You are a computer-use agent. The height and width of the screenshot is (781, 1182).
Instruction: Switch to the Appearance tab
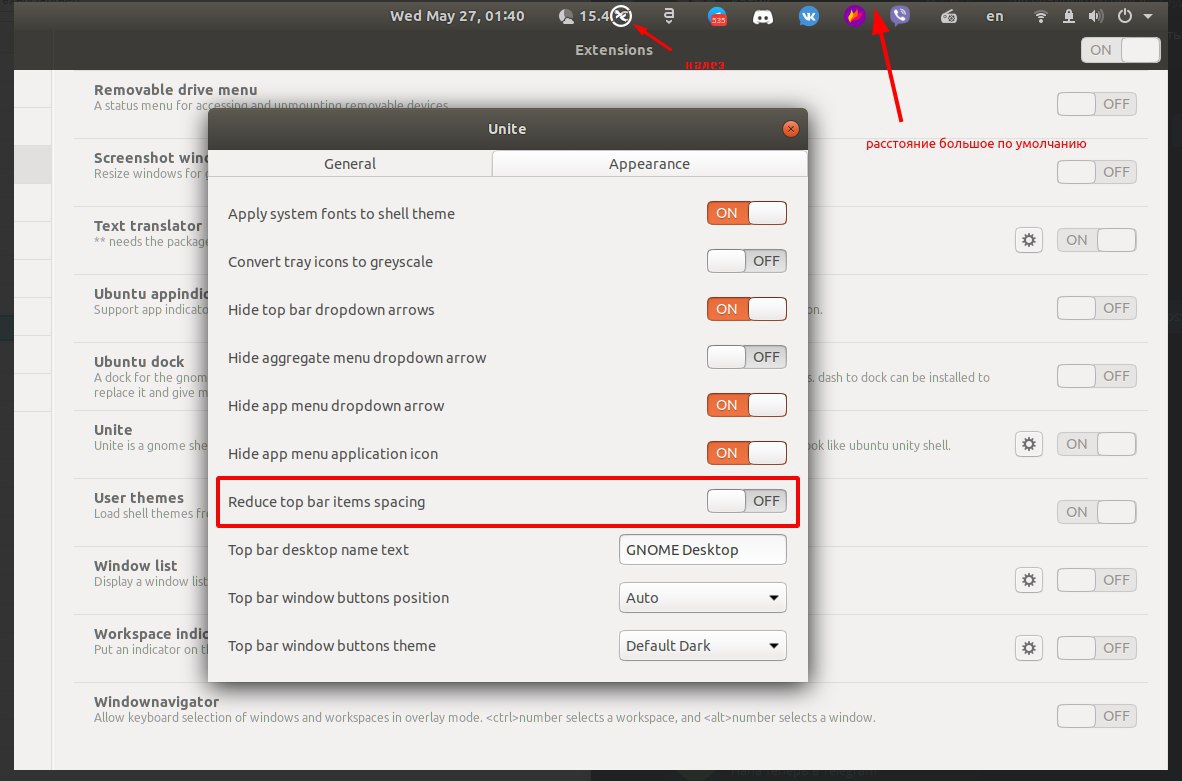pos(649,164)
